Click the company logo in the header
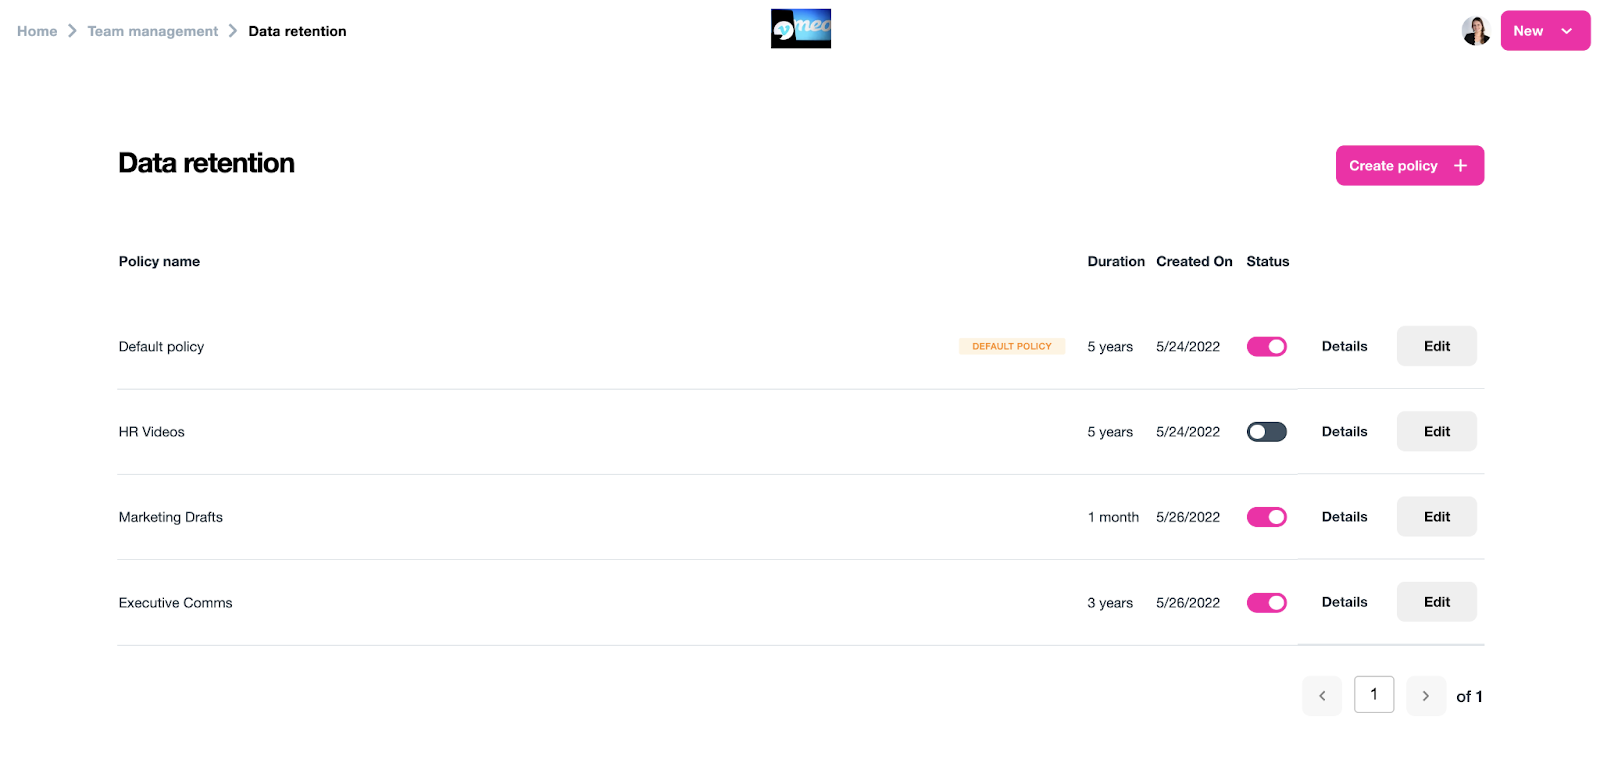1600x781 pixels. click(x=800, y=29)
